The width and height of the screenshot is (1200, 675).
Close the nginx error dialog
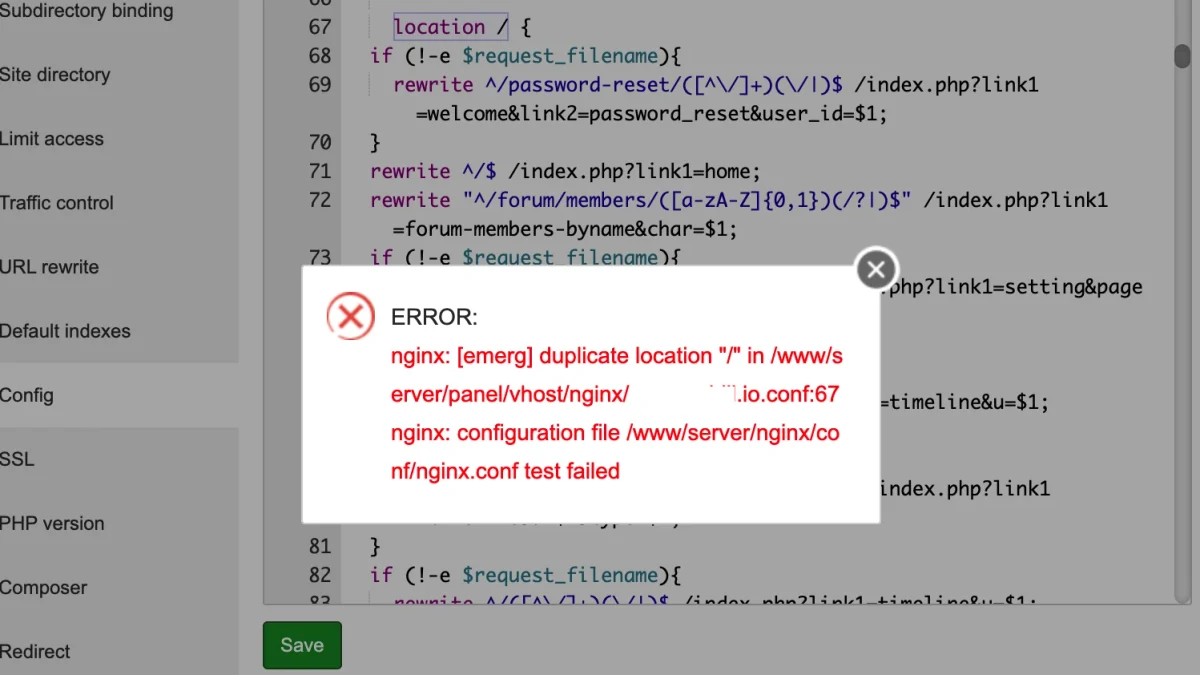(x=876, y=268)
